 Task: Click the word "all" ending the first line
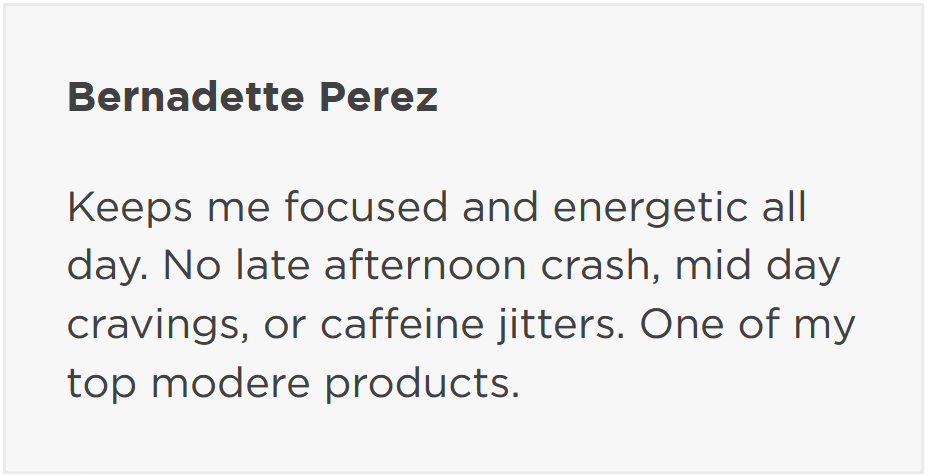point(783,209)
